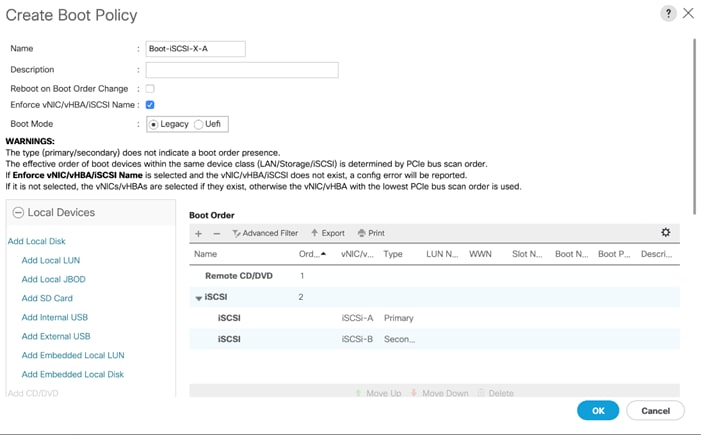This screenshot has height=435, width=701.
Task: Sort by the LUN Name column header
Action: (442, 254)
